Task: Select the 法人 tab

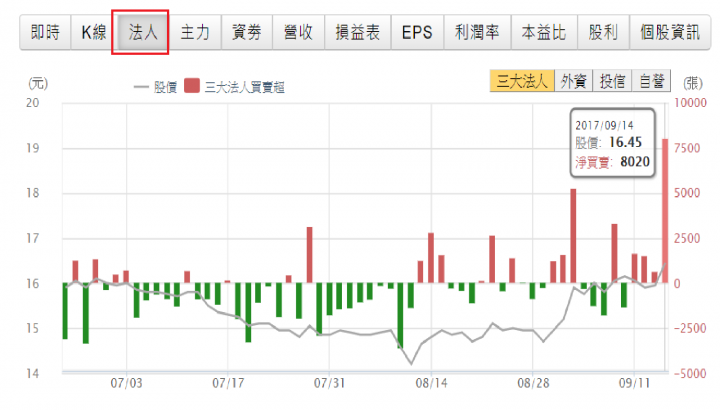Action: (x=143, y=32)
